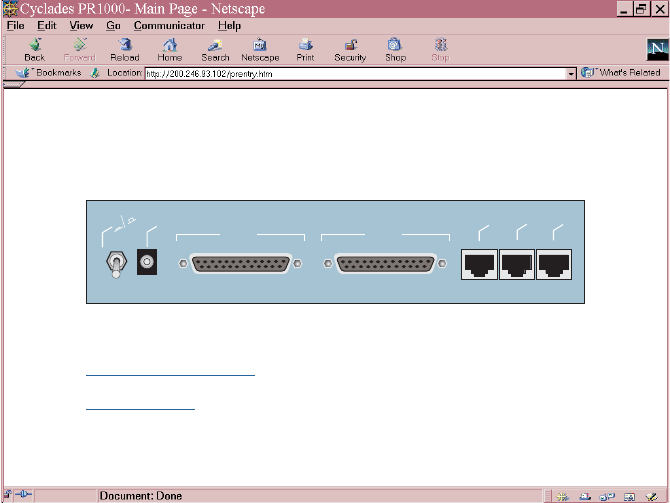Viewport: 670px width, 503px height.
Task: Click the My Netscape toolbar button
Action: coord(260,50)
